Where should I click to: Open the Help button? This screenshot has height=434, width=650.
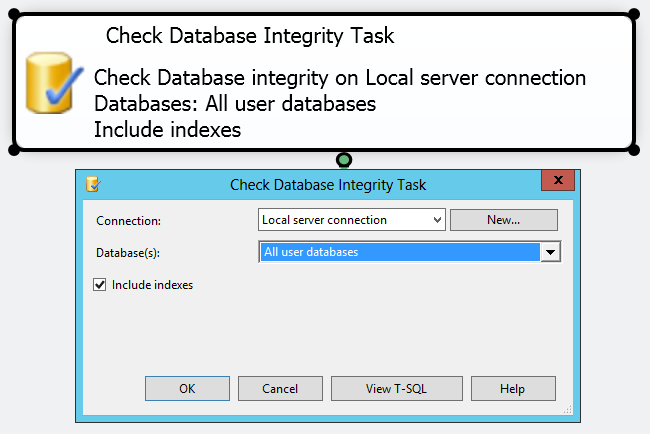point(512,389)
